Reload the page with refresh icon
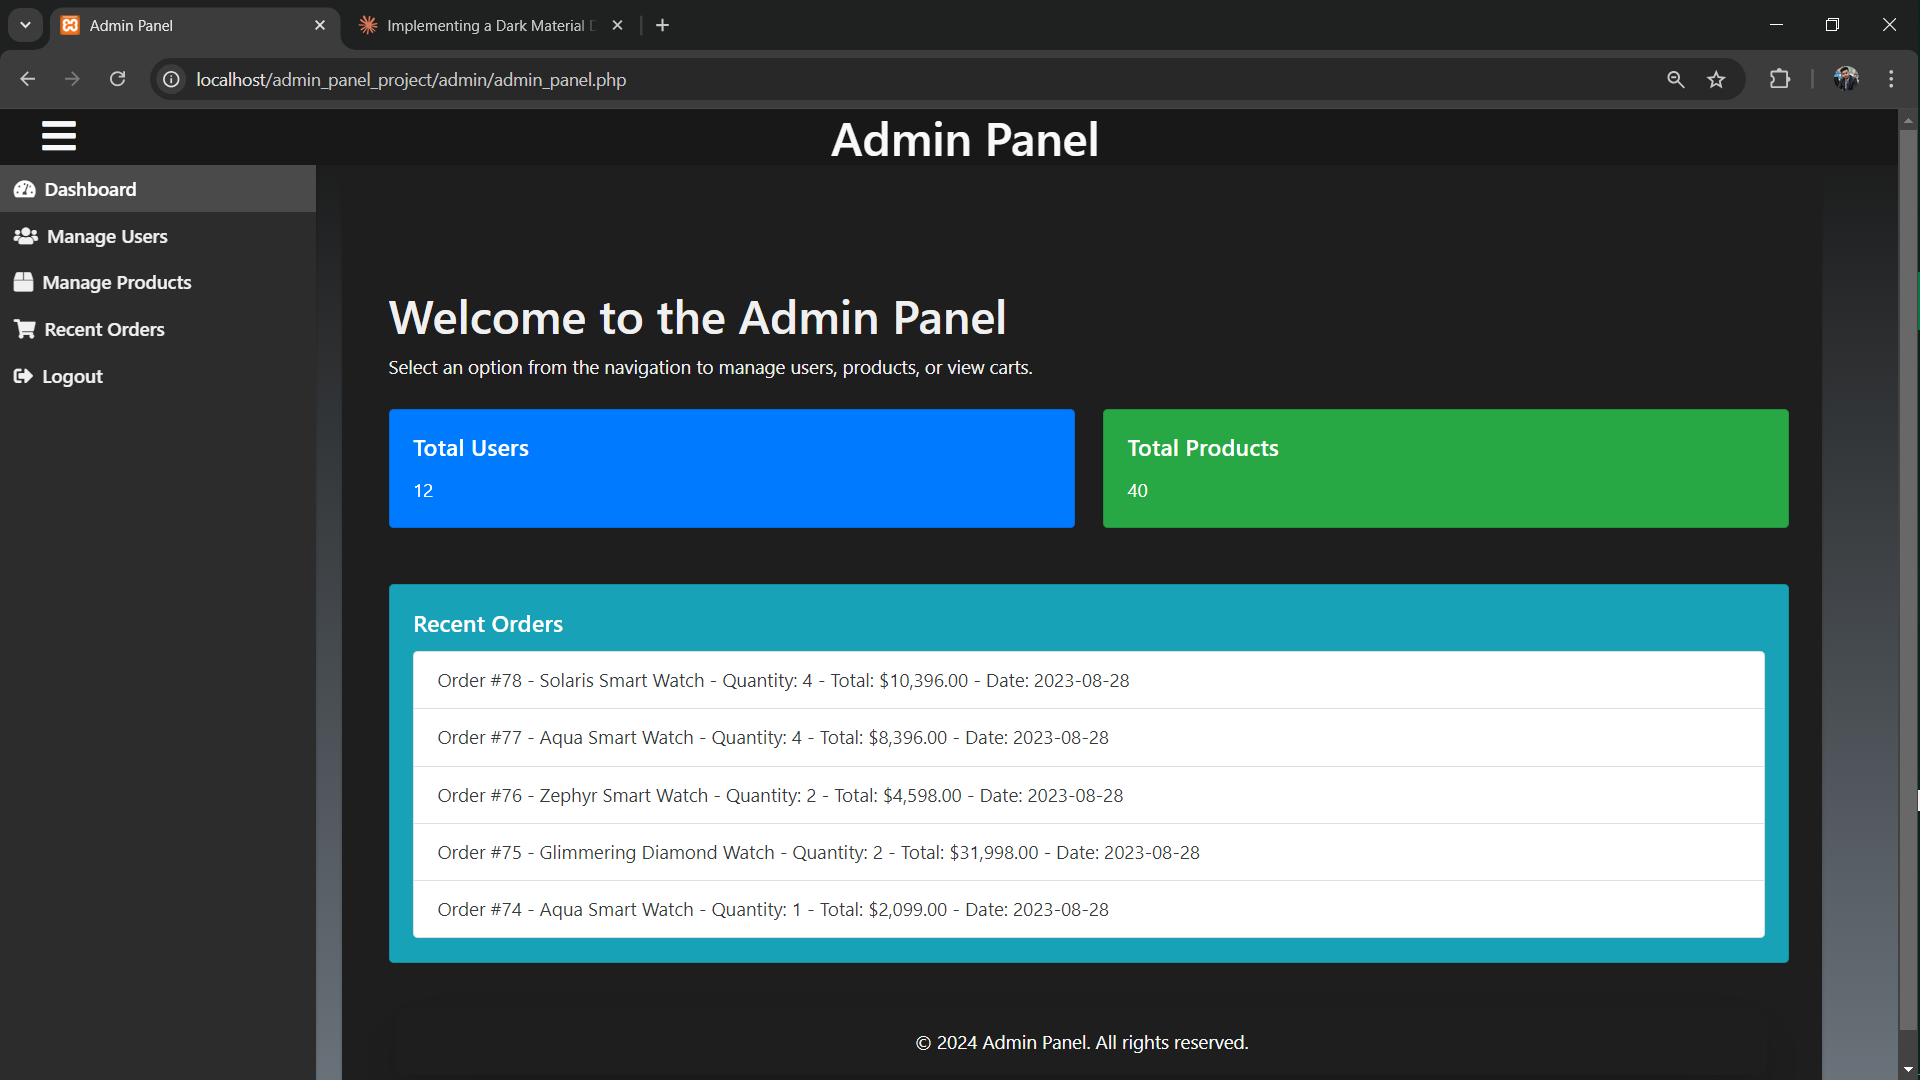 tap(117, 79)
